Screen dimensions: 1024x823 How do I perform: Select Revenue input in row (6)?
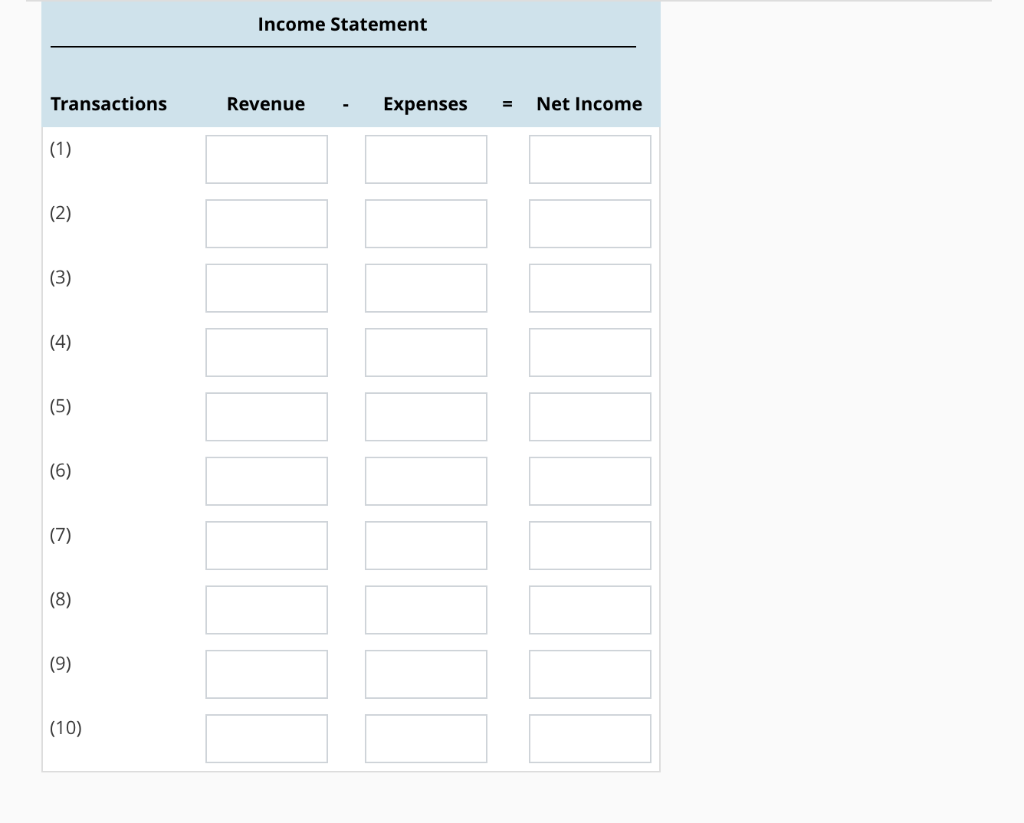tap(266, 481)
